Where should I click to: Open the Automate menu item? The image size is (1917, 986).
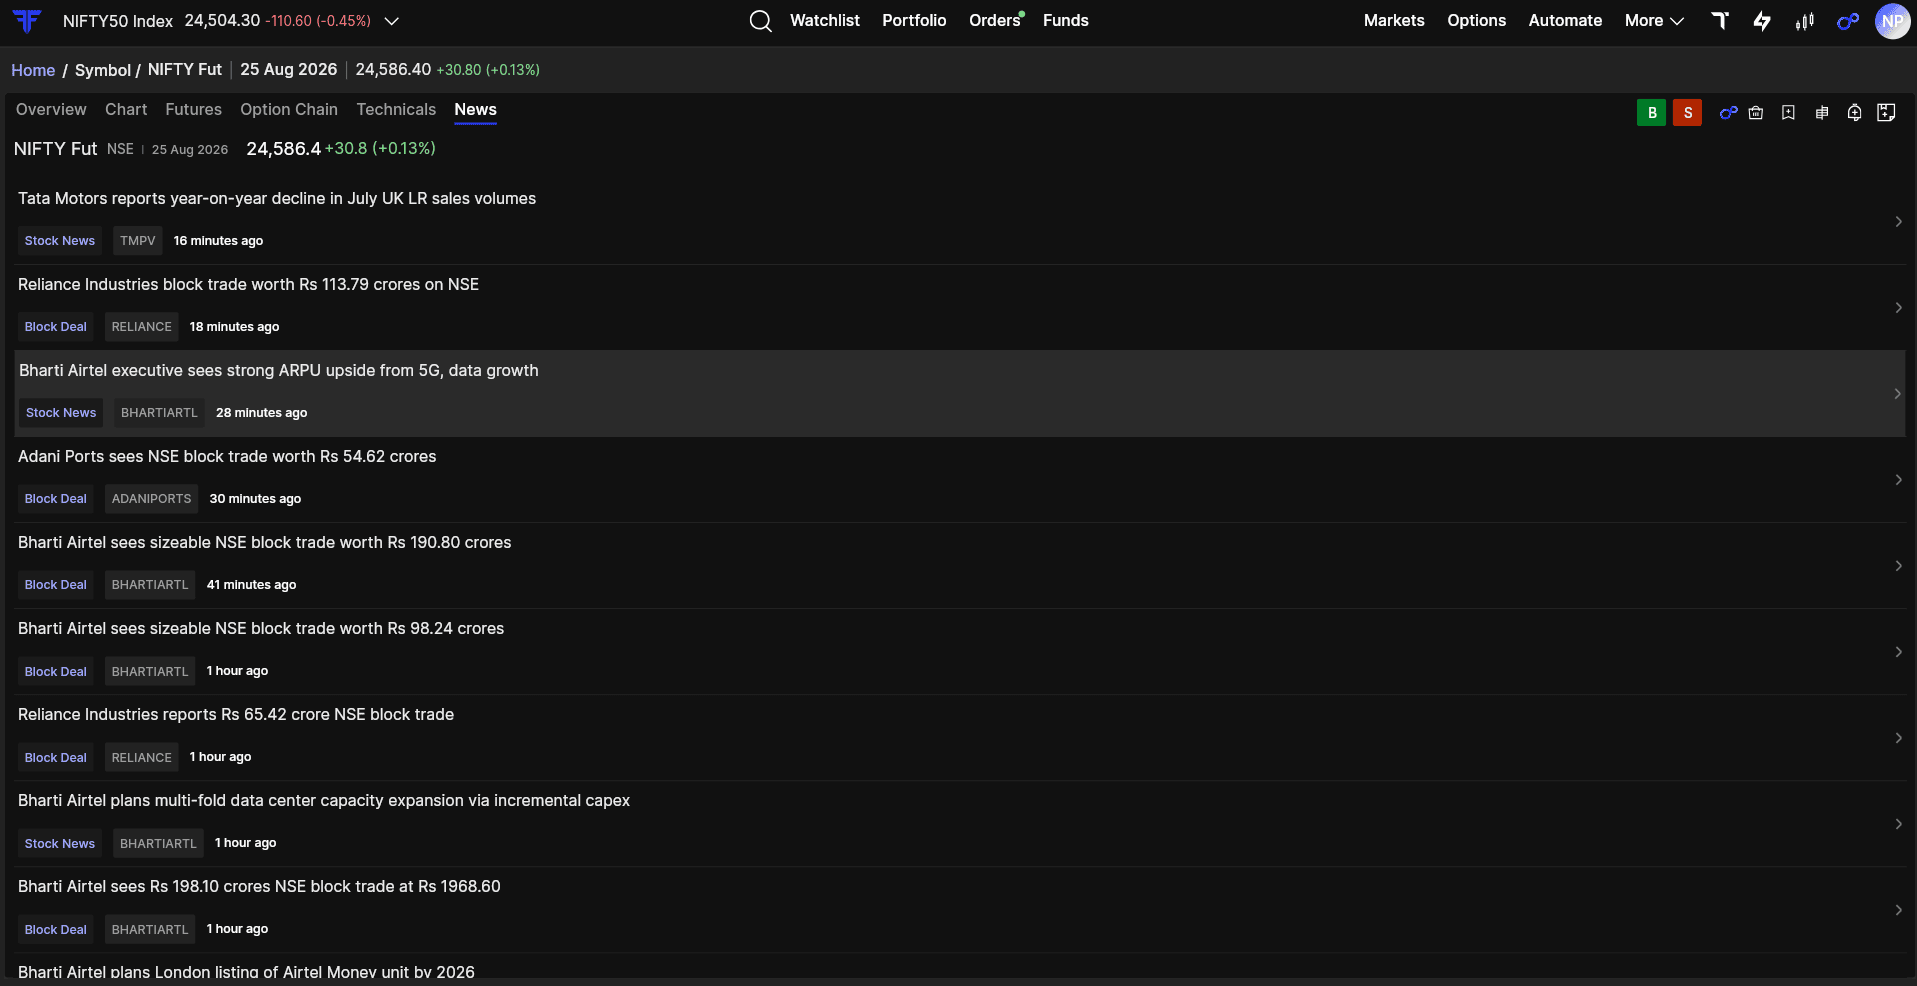[1565, 21]
